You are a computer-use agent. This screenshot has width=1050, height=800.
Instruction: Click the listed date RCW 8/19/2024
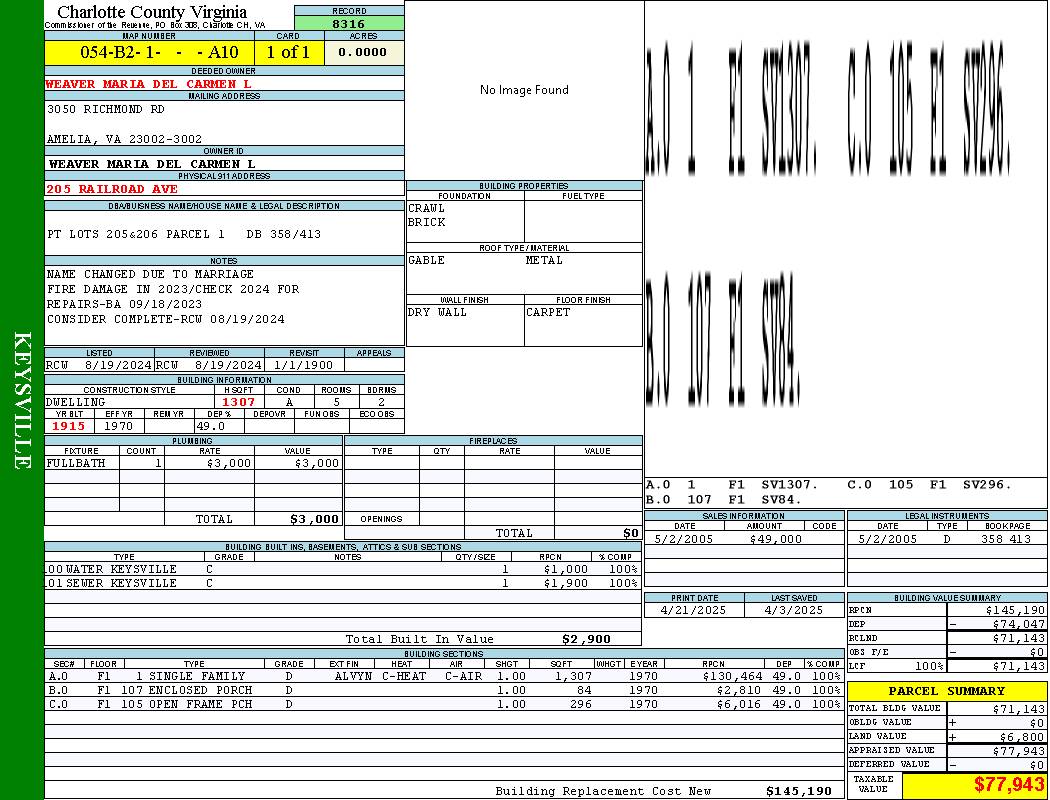pyautogui.click(x=99, y=366)
